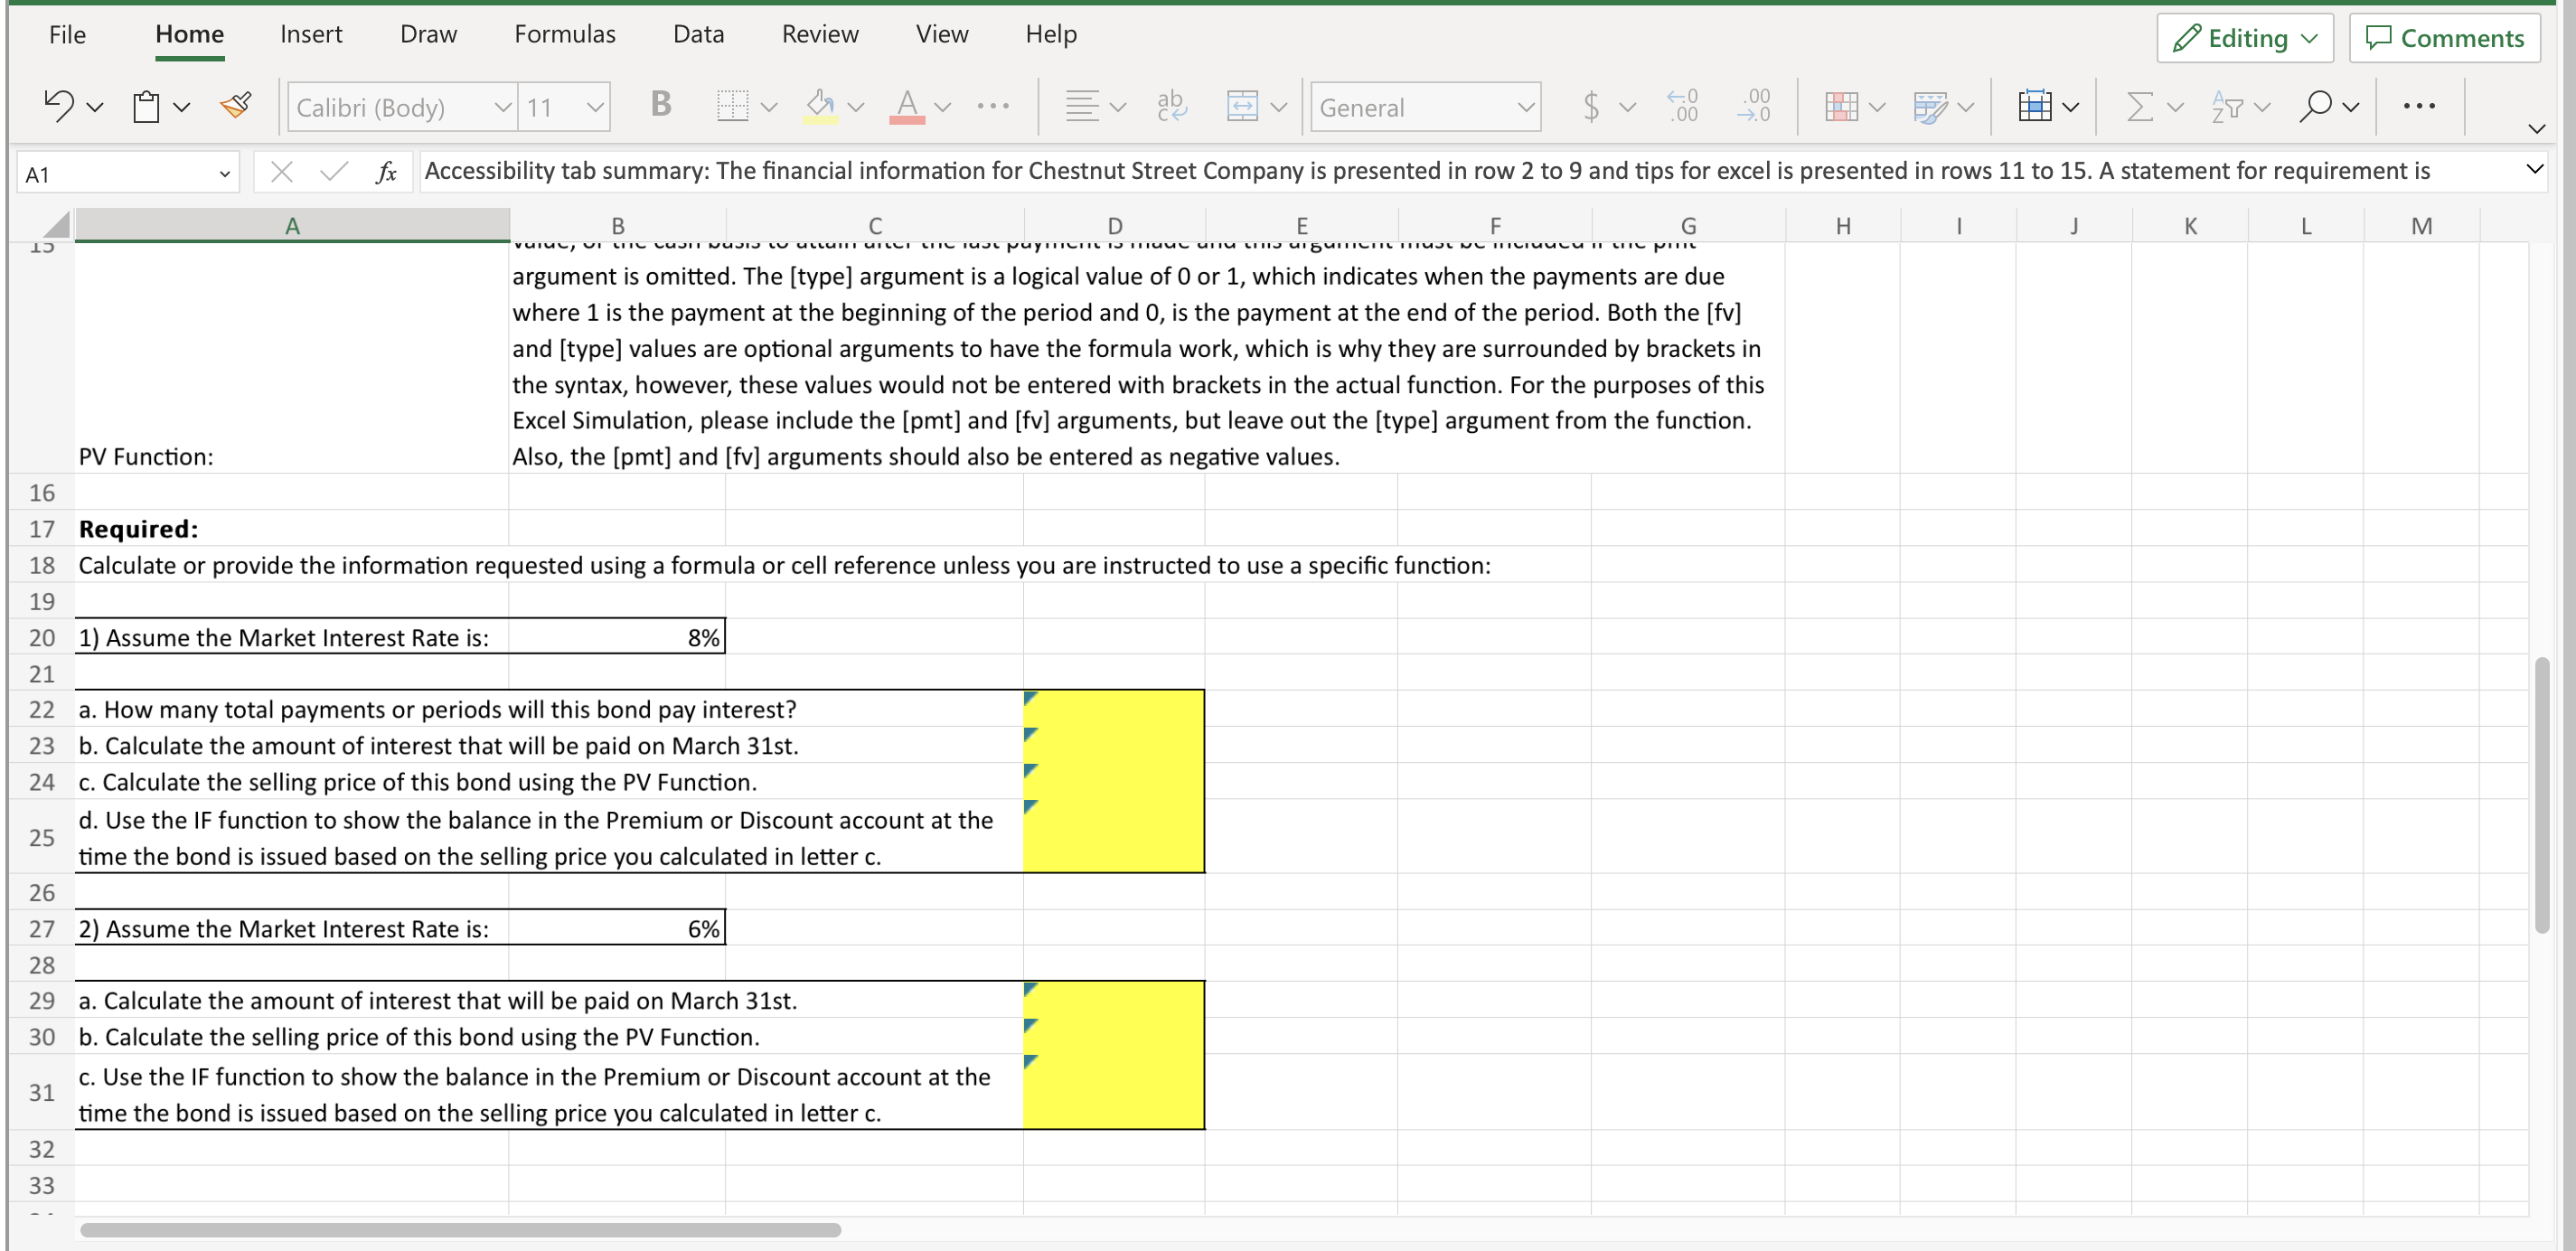Open the AutoSum function

[2141, 106]
